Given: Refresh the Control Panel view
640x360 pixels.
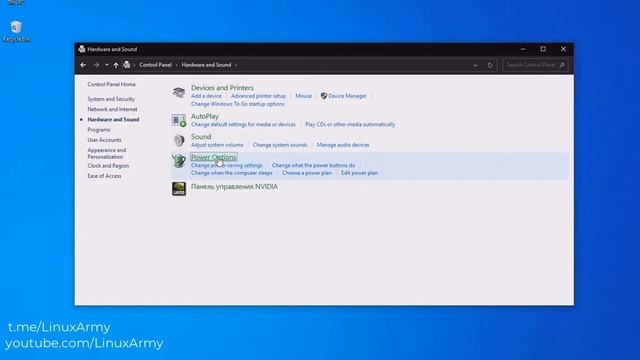Looking at the screenshot, I should tap(490, 65).
